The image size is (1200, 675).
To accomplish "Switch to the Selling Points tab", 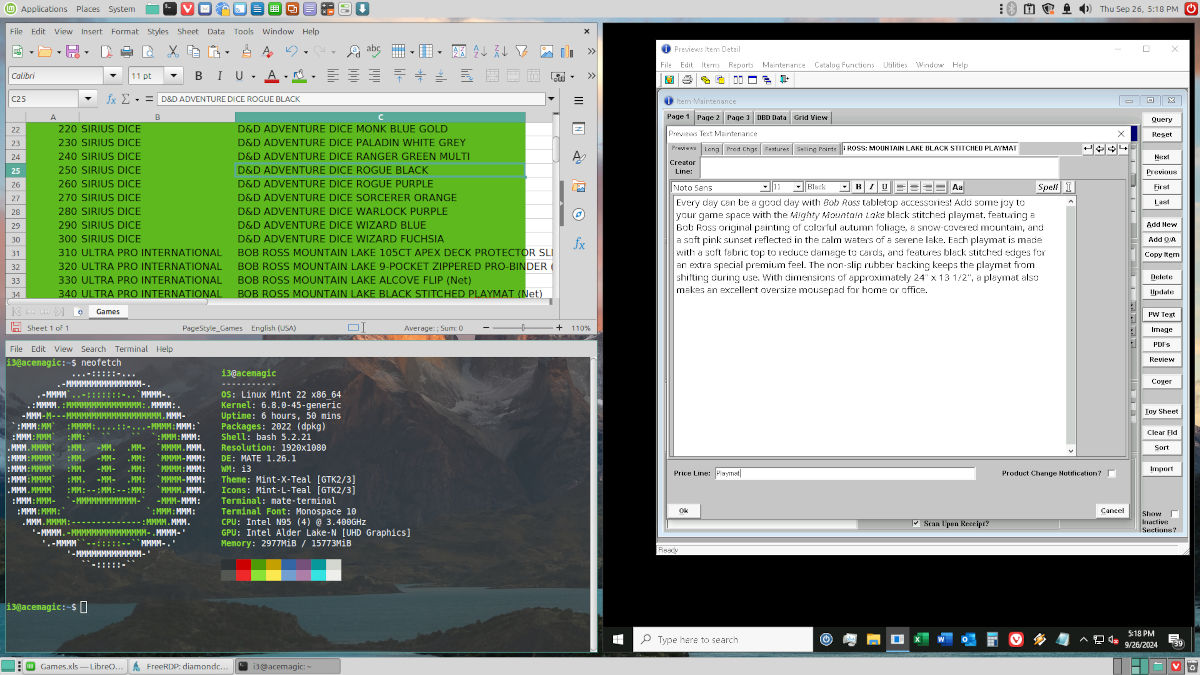I will 815,149.
